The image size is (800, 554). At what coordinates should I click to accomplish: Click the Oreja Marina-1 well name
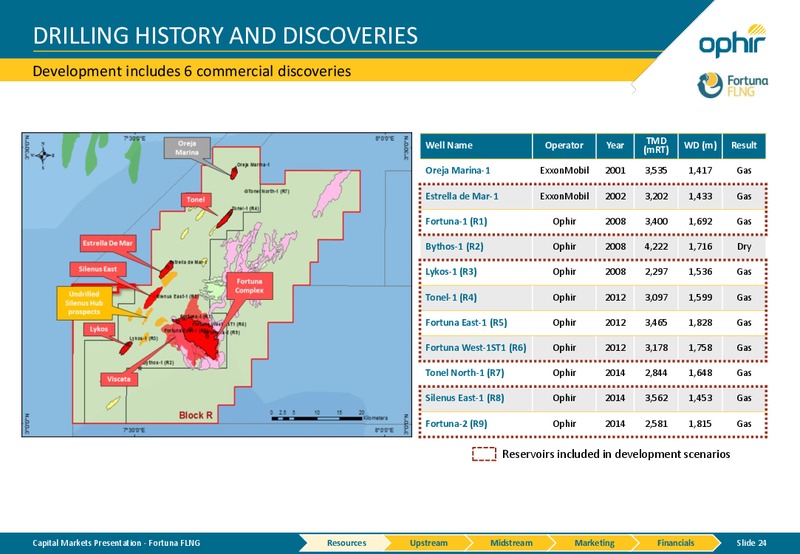point(458,170)
